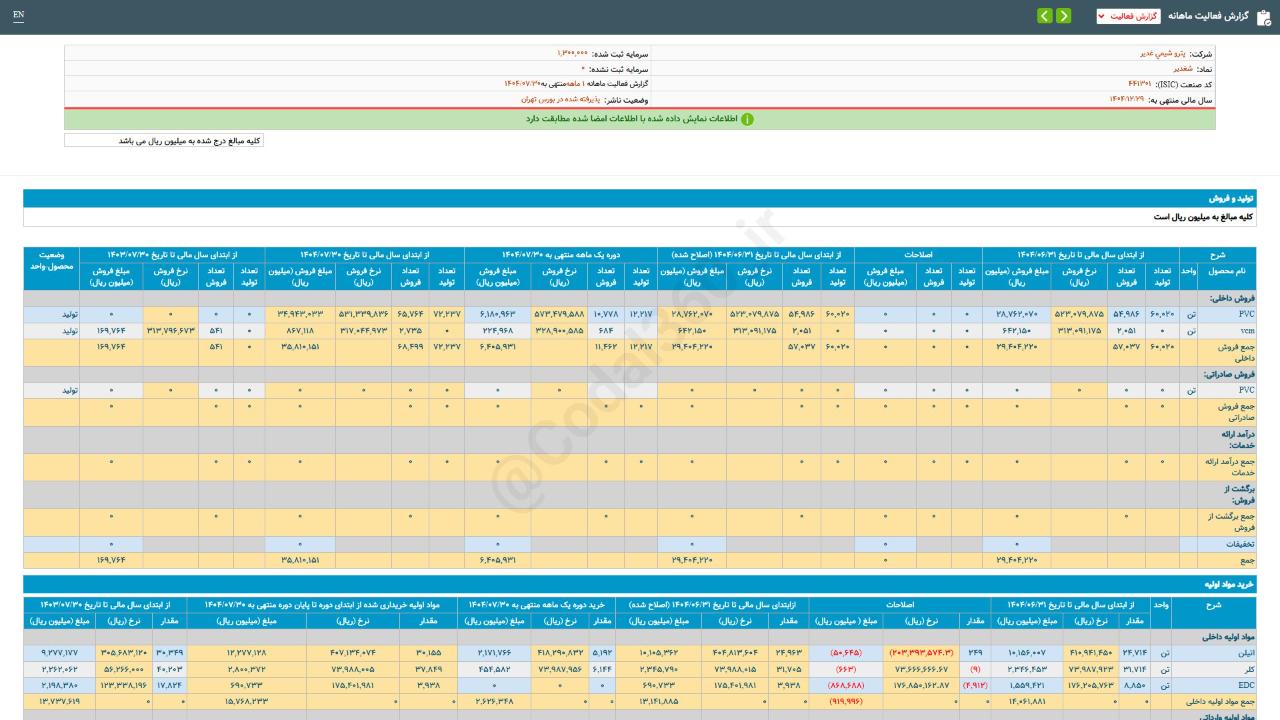Click the اصلاحات column header in sales table
1280x720 pixels.
tap(917, 255)
